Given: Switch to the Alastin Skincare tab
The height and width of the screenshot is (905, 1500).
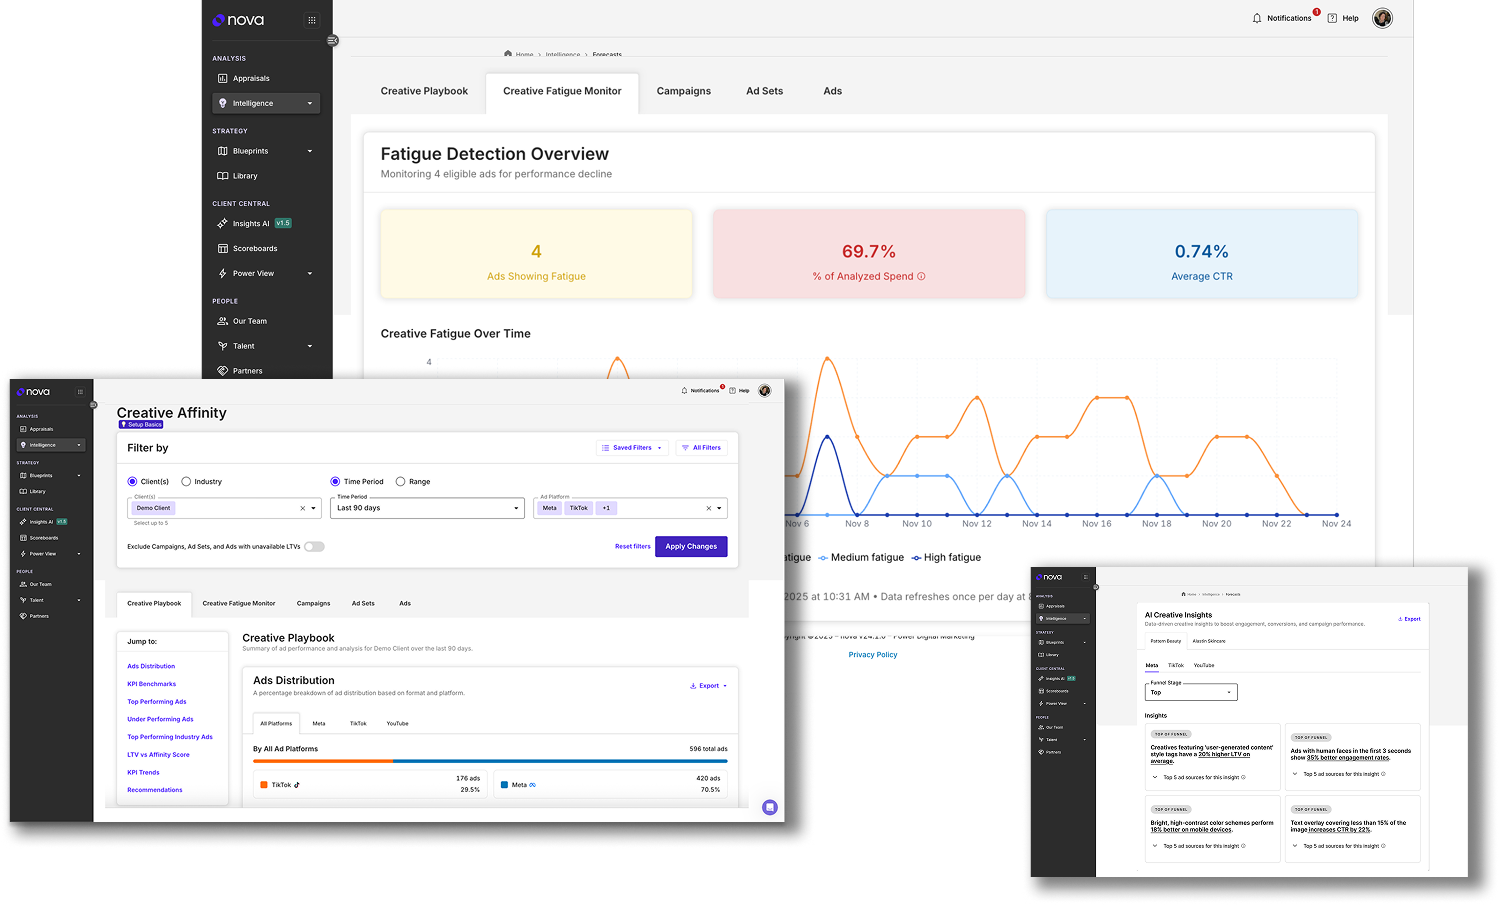Looking at the screenshot, I should pos(1208,641).
